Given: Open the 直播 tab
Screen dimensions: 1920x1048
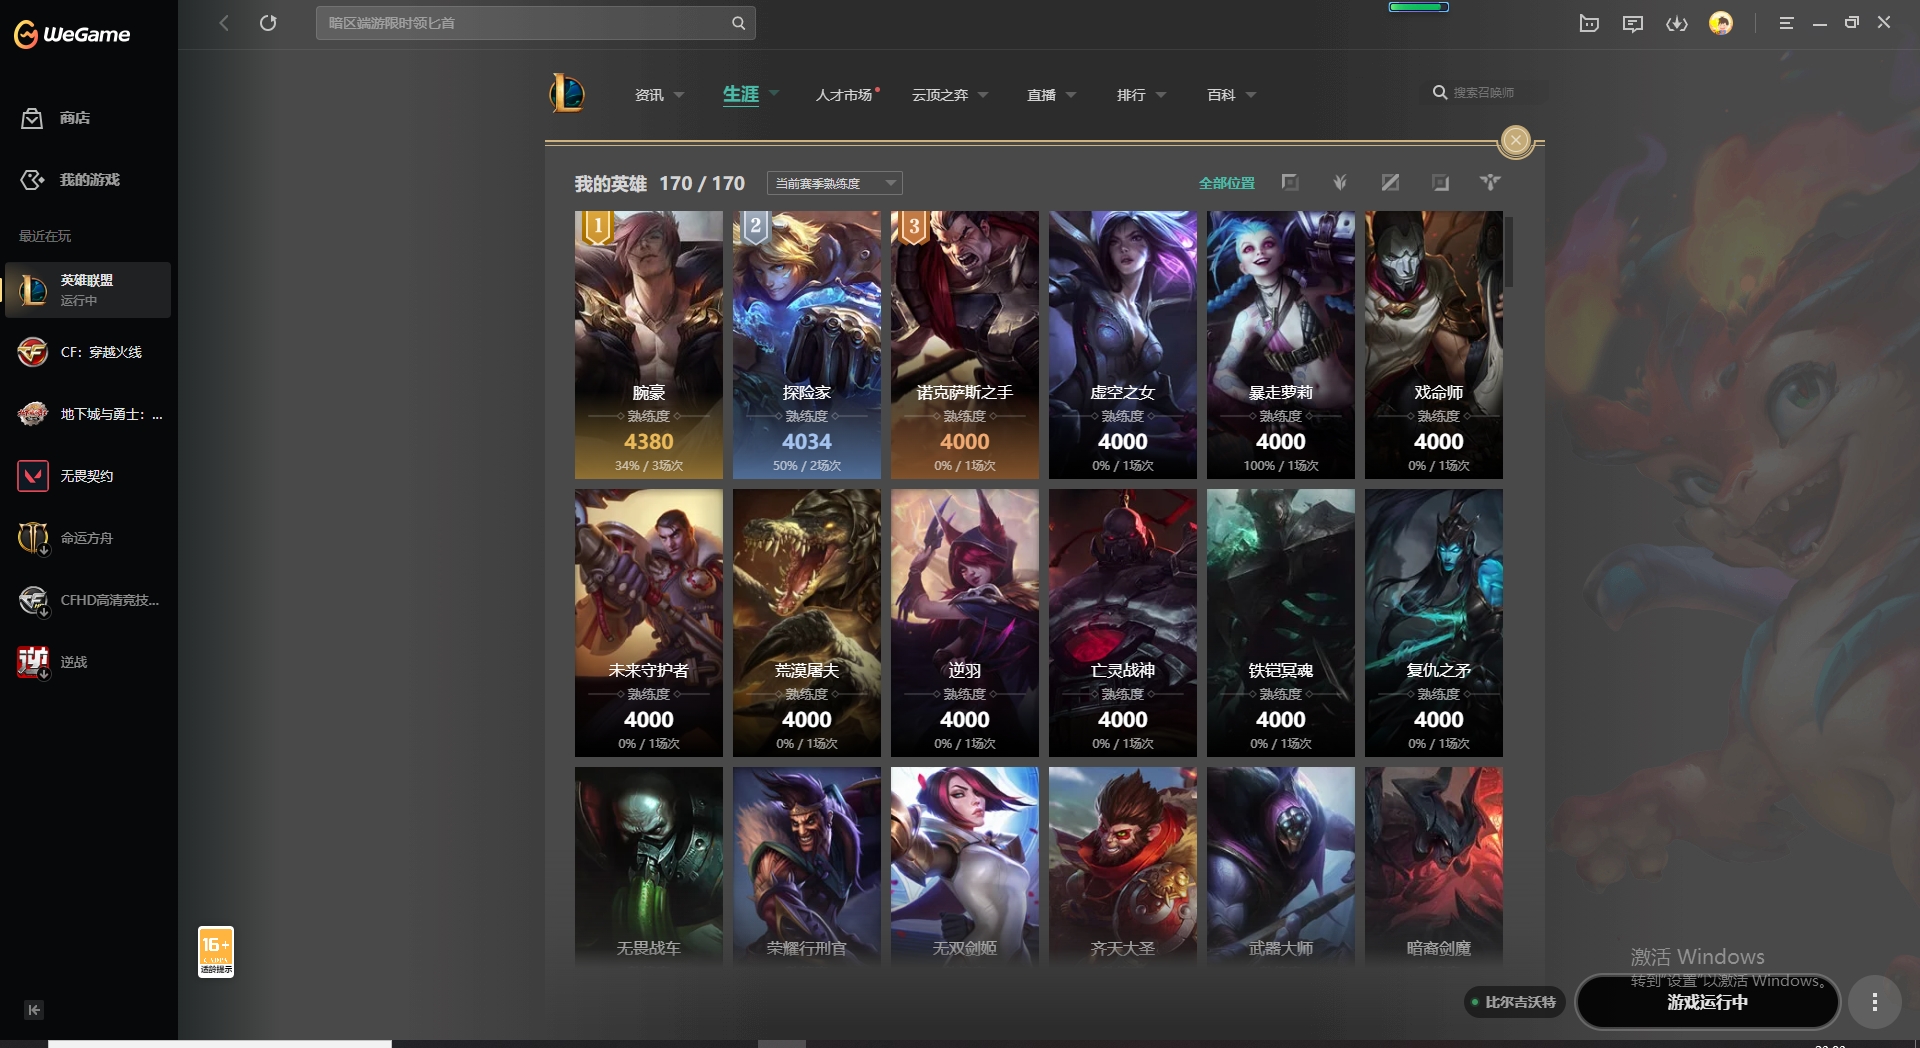Looking at the screenshot, I should click(1042, 95).
